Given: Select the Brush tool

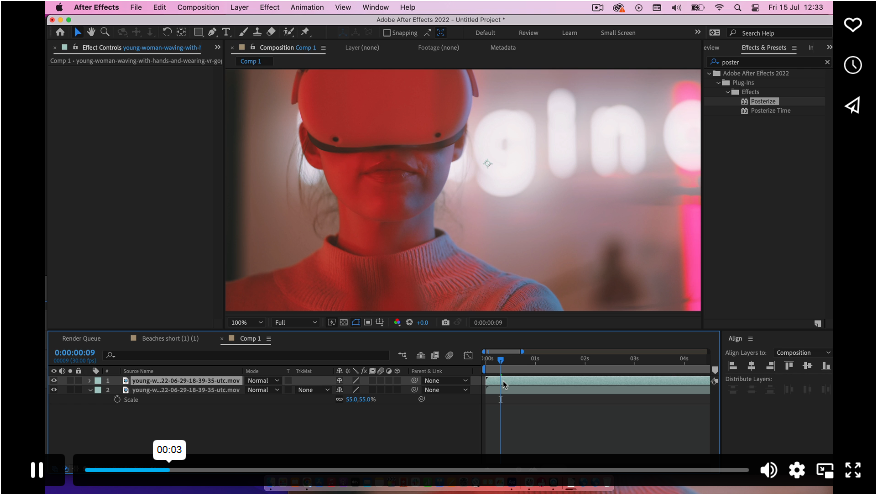Looking at the screenshot, I should pos(243,32).
